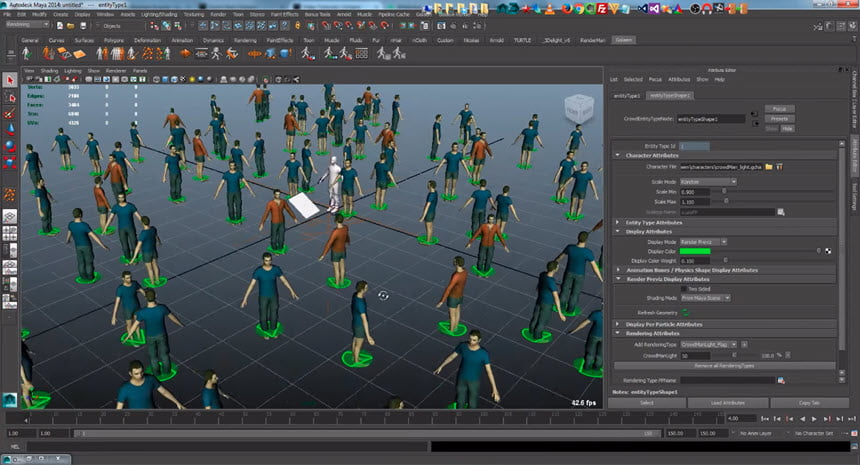Image resolution: width=860 pixels, height=465 pixels.
Task: Click the open scene folder icon
Action: click(70, 26)
